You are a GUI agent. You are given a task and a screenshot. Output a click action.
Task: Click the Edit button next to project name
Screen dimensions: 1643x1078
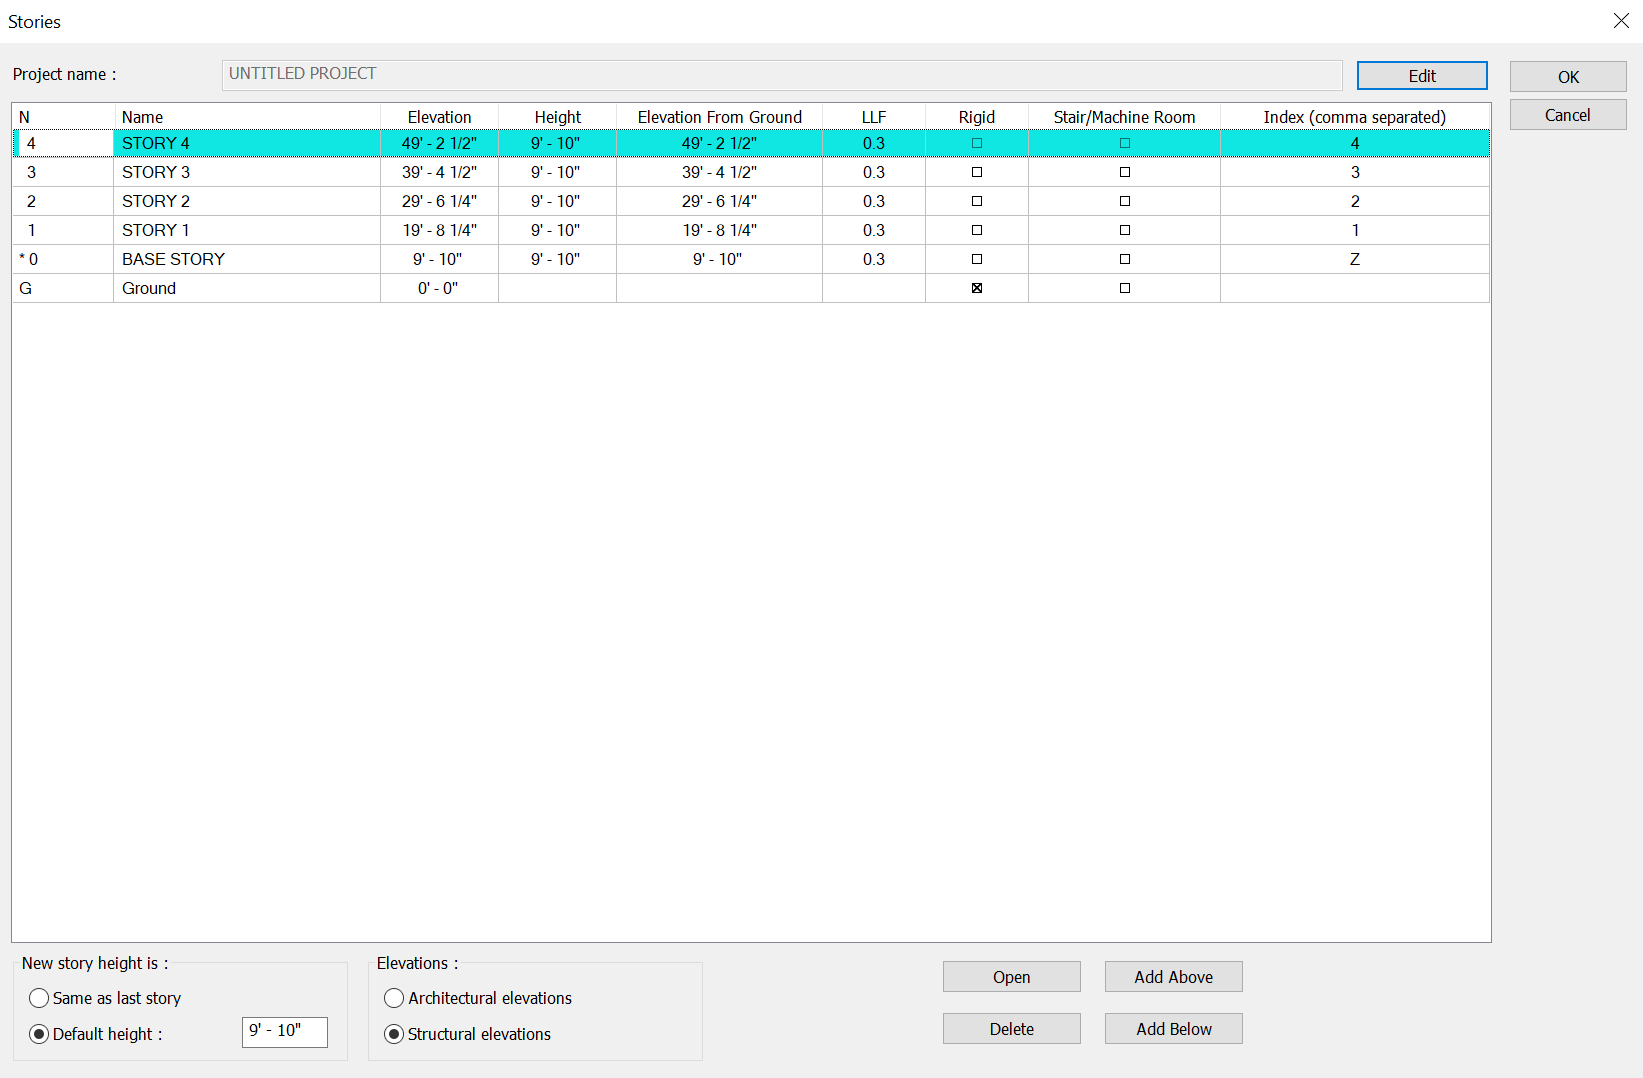[x=1421, y=76]
